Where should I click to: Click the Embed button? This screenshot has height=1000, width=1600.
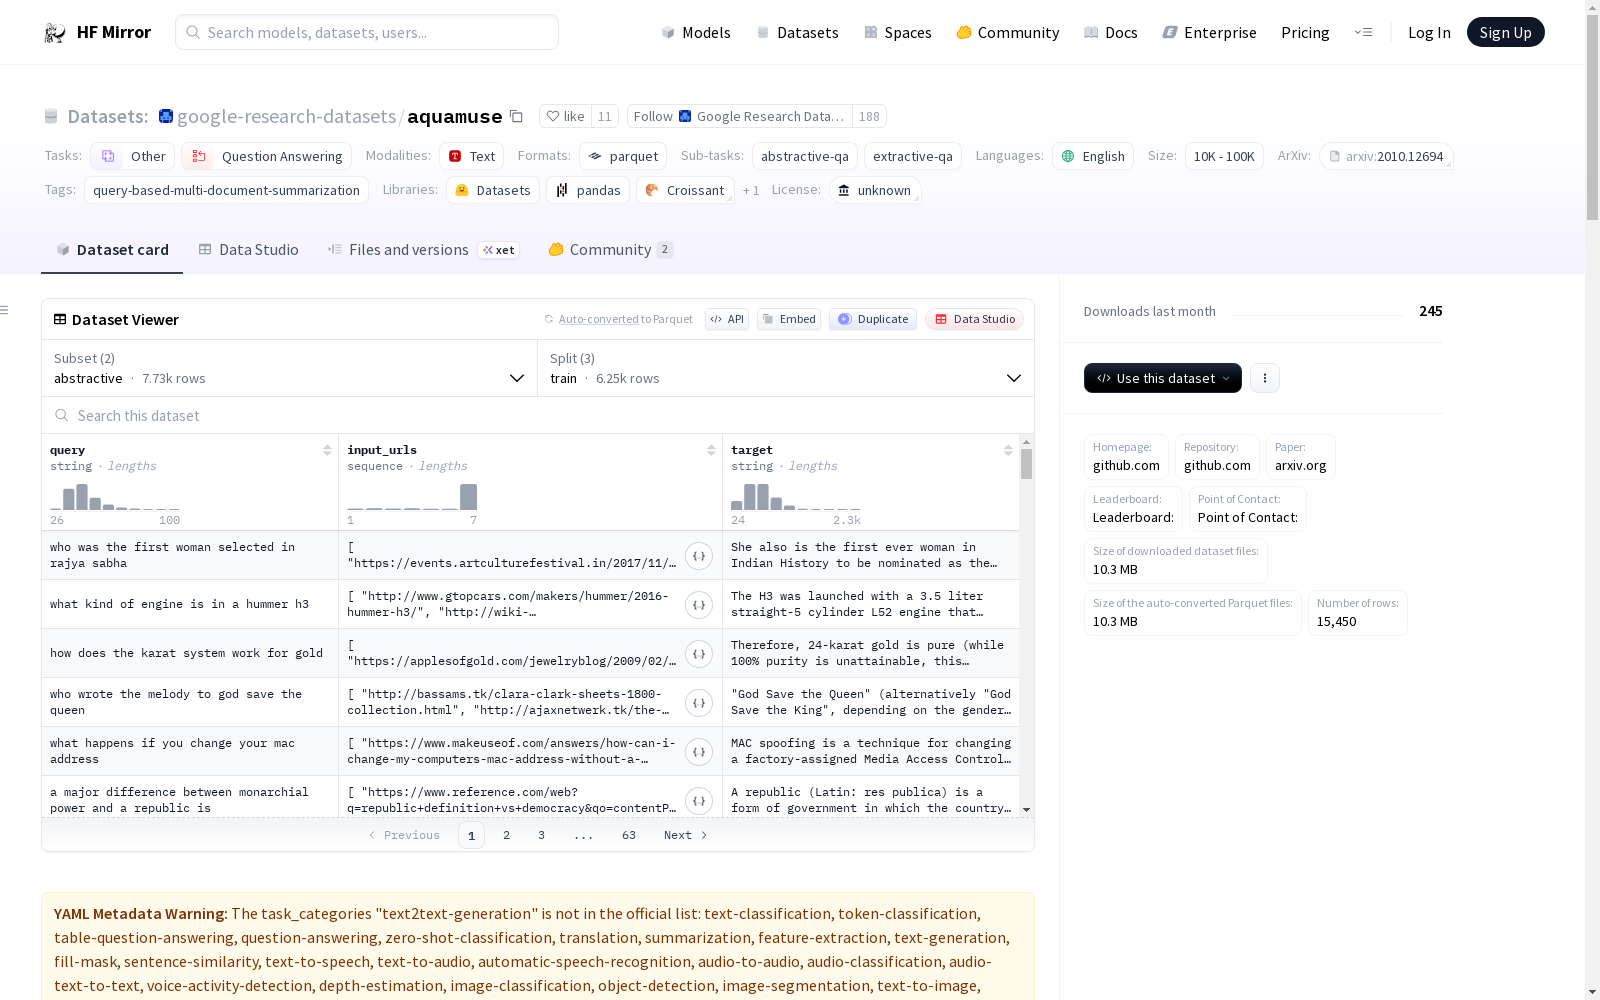pos(789,319)
